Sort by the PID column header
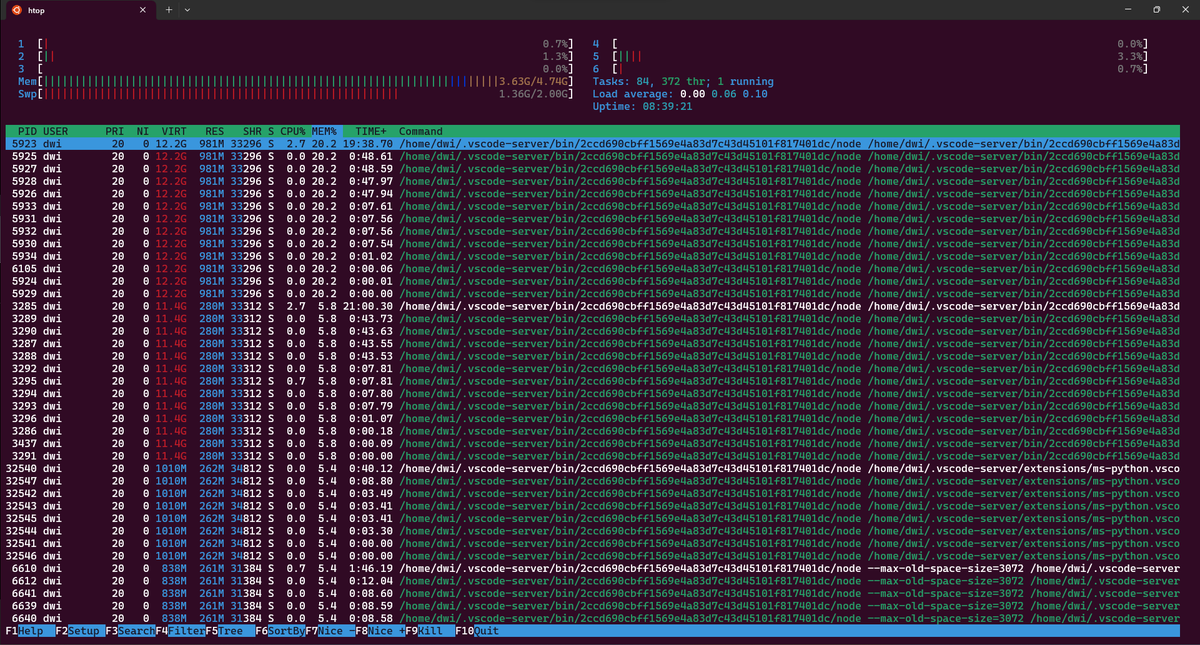Screen dimensions: 1200x645 click(x=27, y=131)
